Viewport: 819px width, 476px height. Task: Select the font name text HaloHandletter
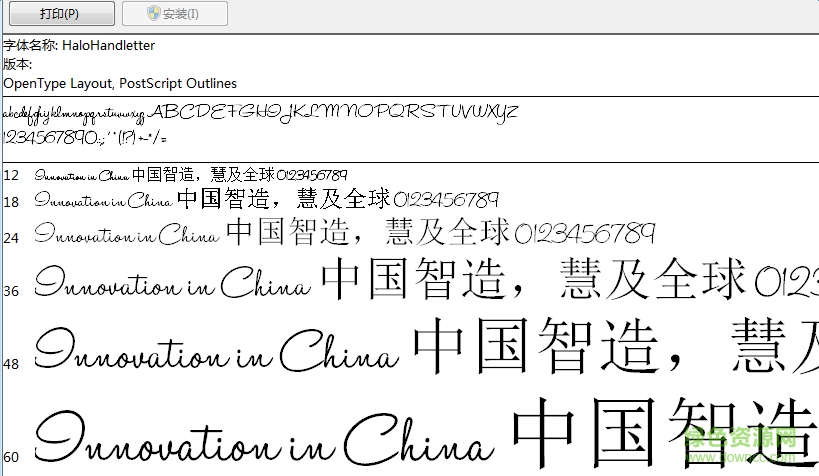pyautogui.click(x=108, y=45)
